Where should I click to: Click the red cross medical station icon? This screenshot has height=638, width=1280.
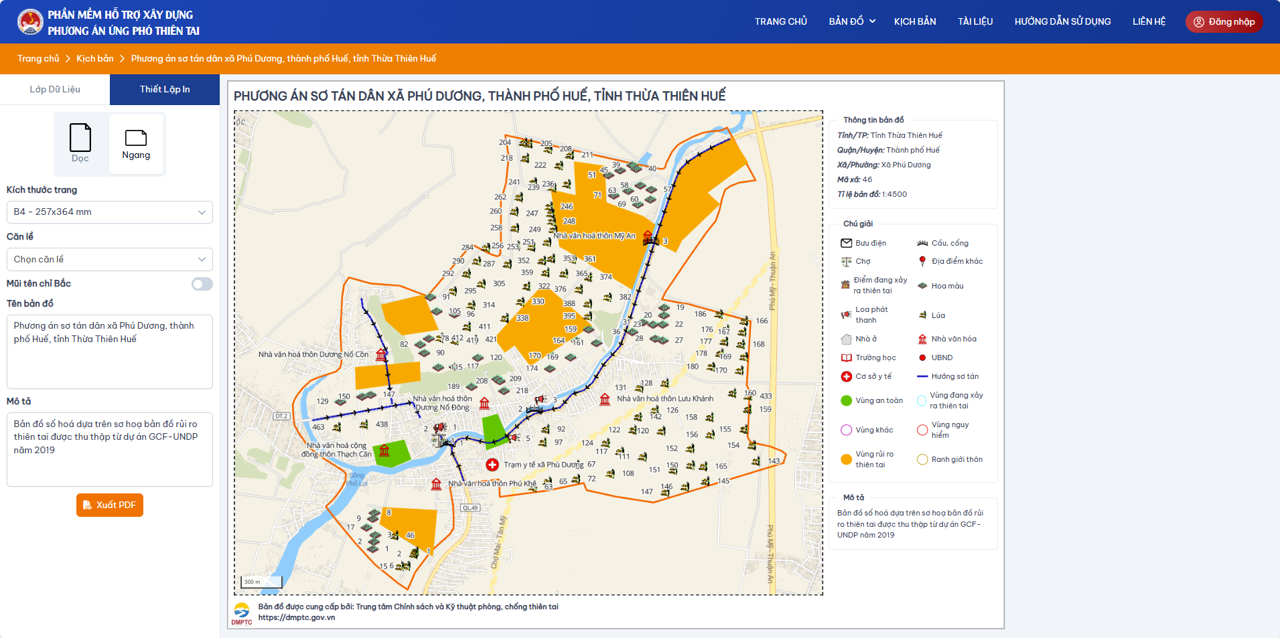[x=492, y=465]
